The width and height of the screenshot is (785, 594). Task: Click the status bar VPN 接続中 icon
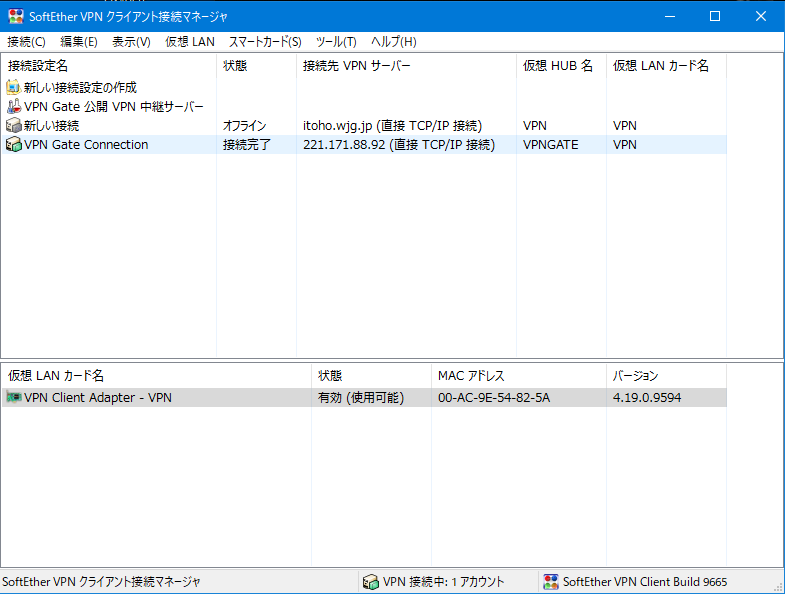[370, 582]
